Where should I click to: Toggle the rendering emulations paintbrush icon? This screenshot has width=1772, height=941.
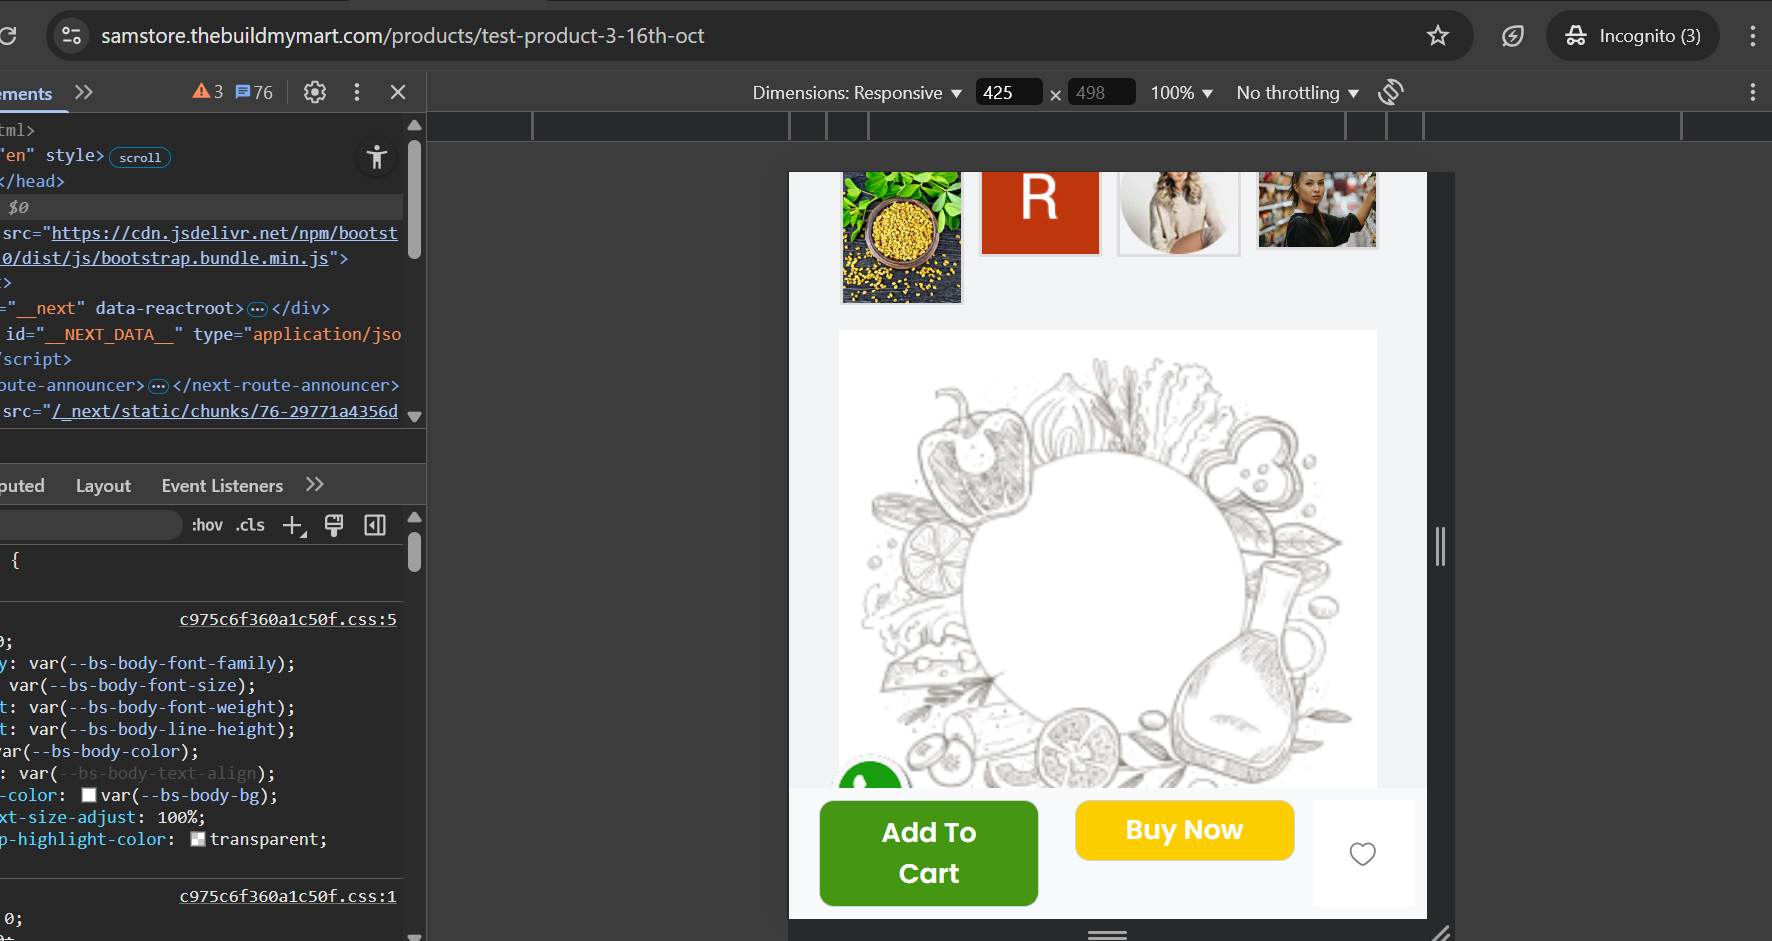click(334, 525)
